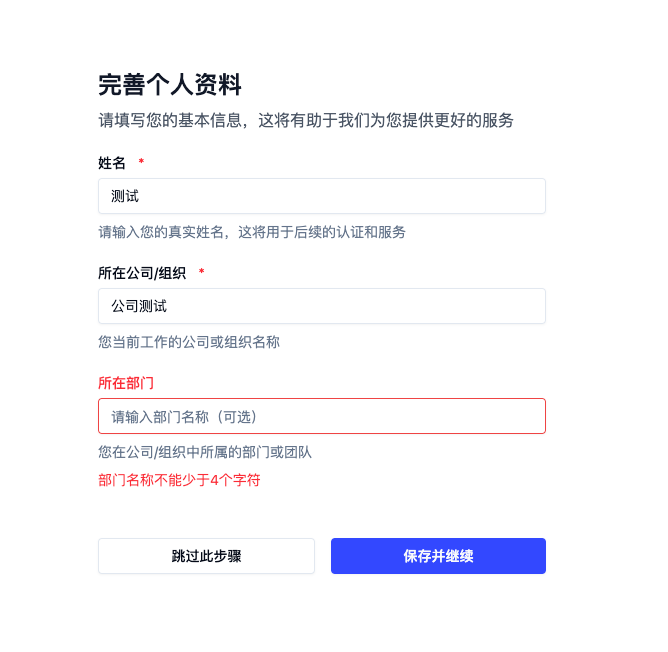Click the hint 您在公司/组织中所属的部门或团队
668x652 pixels.
point(205,452)
